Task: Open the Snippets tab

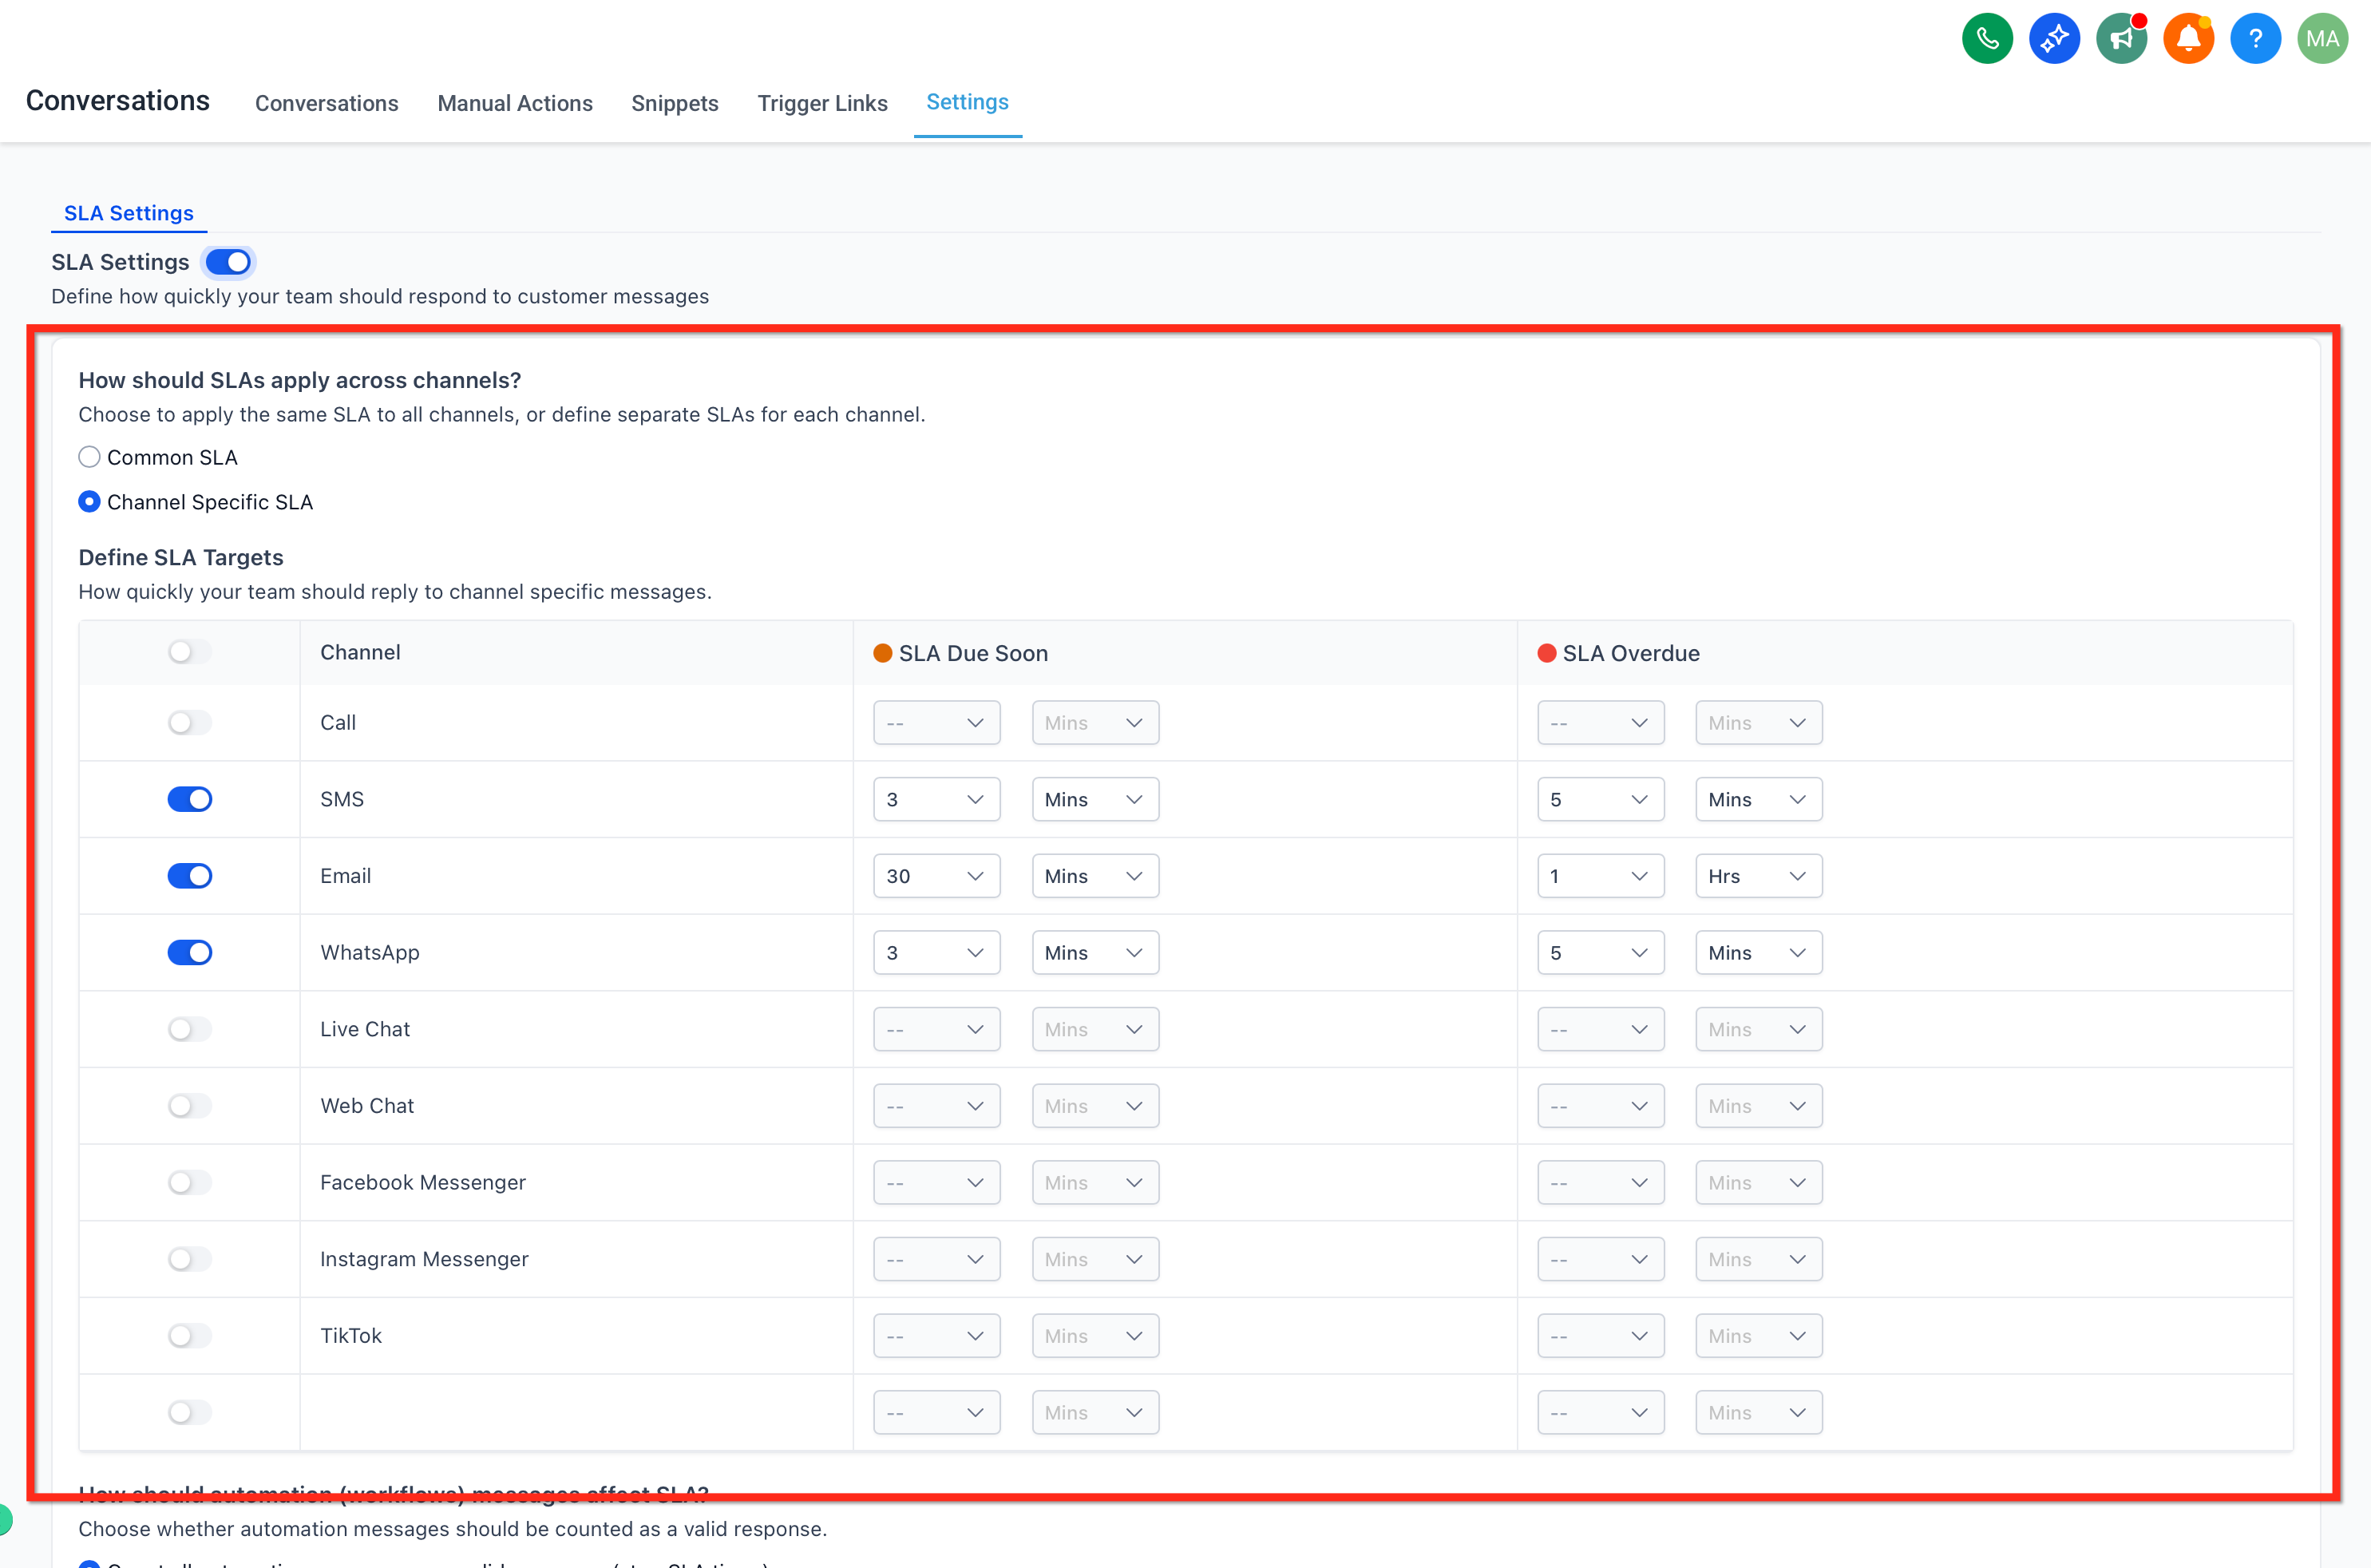Action: click(x=675, y=103)
